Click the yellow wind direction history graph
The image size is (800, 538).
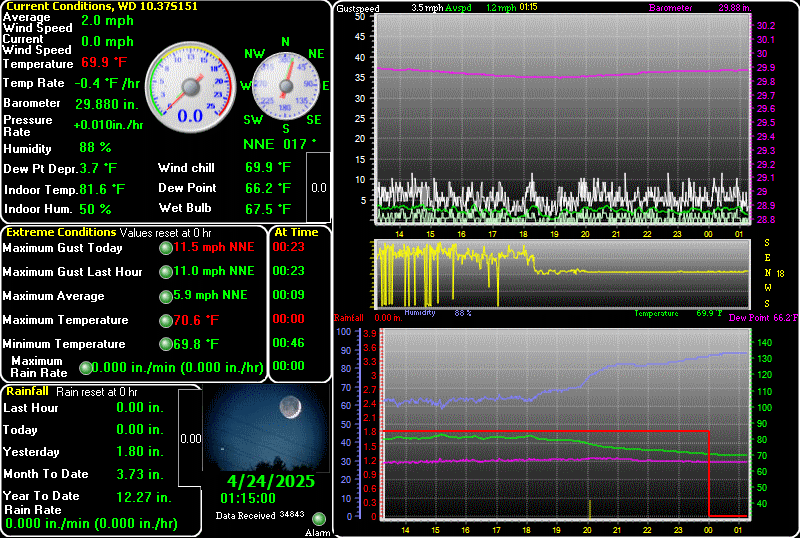562,274
